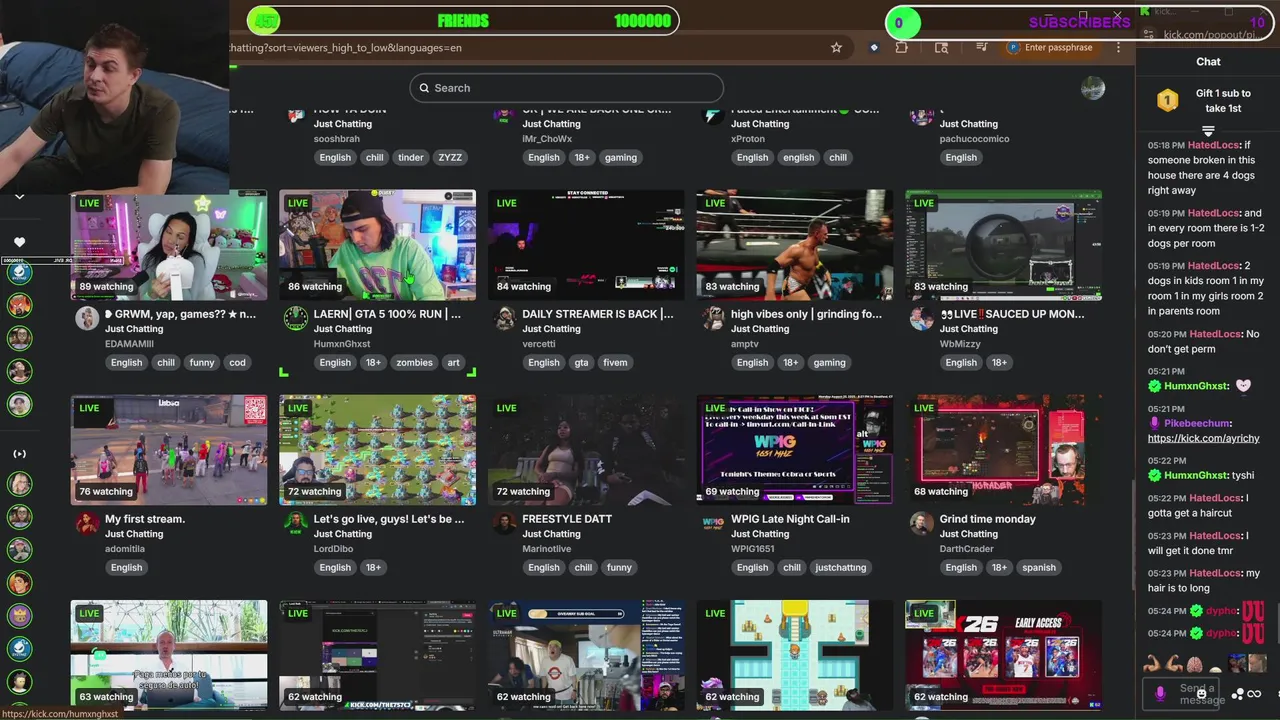
Task: Click the amptv channel avatar
Action: (x=713, y=318)
